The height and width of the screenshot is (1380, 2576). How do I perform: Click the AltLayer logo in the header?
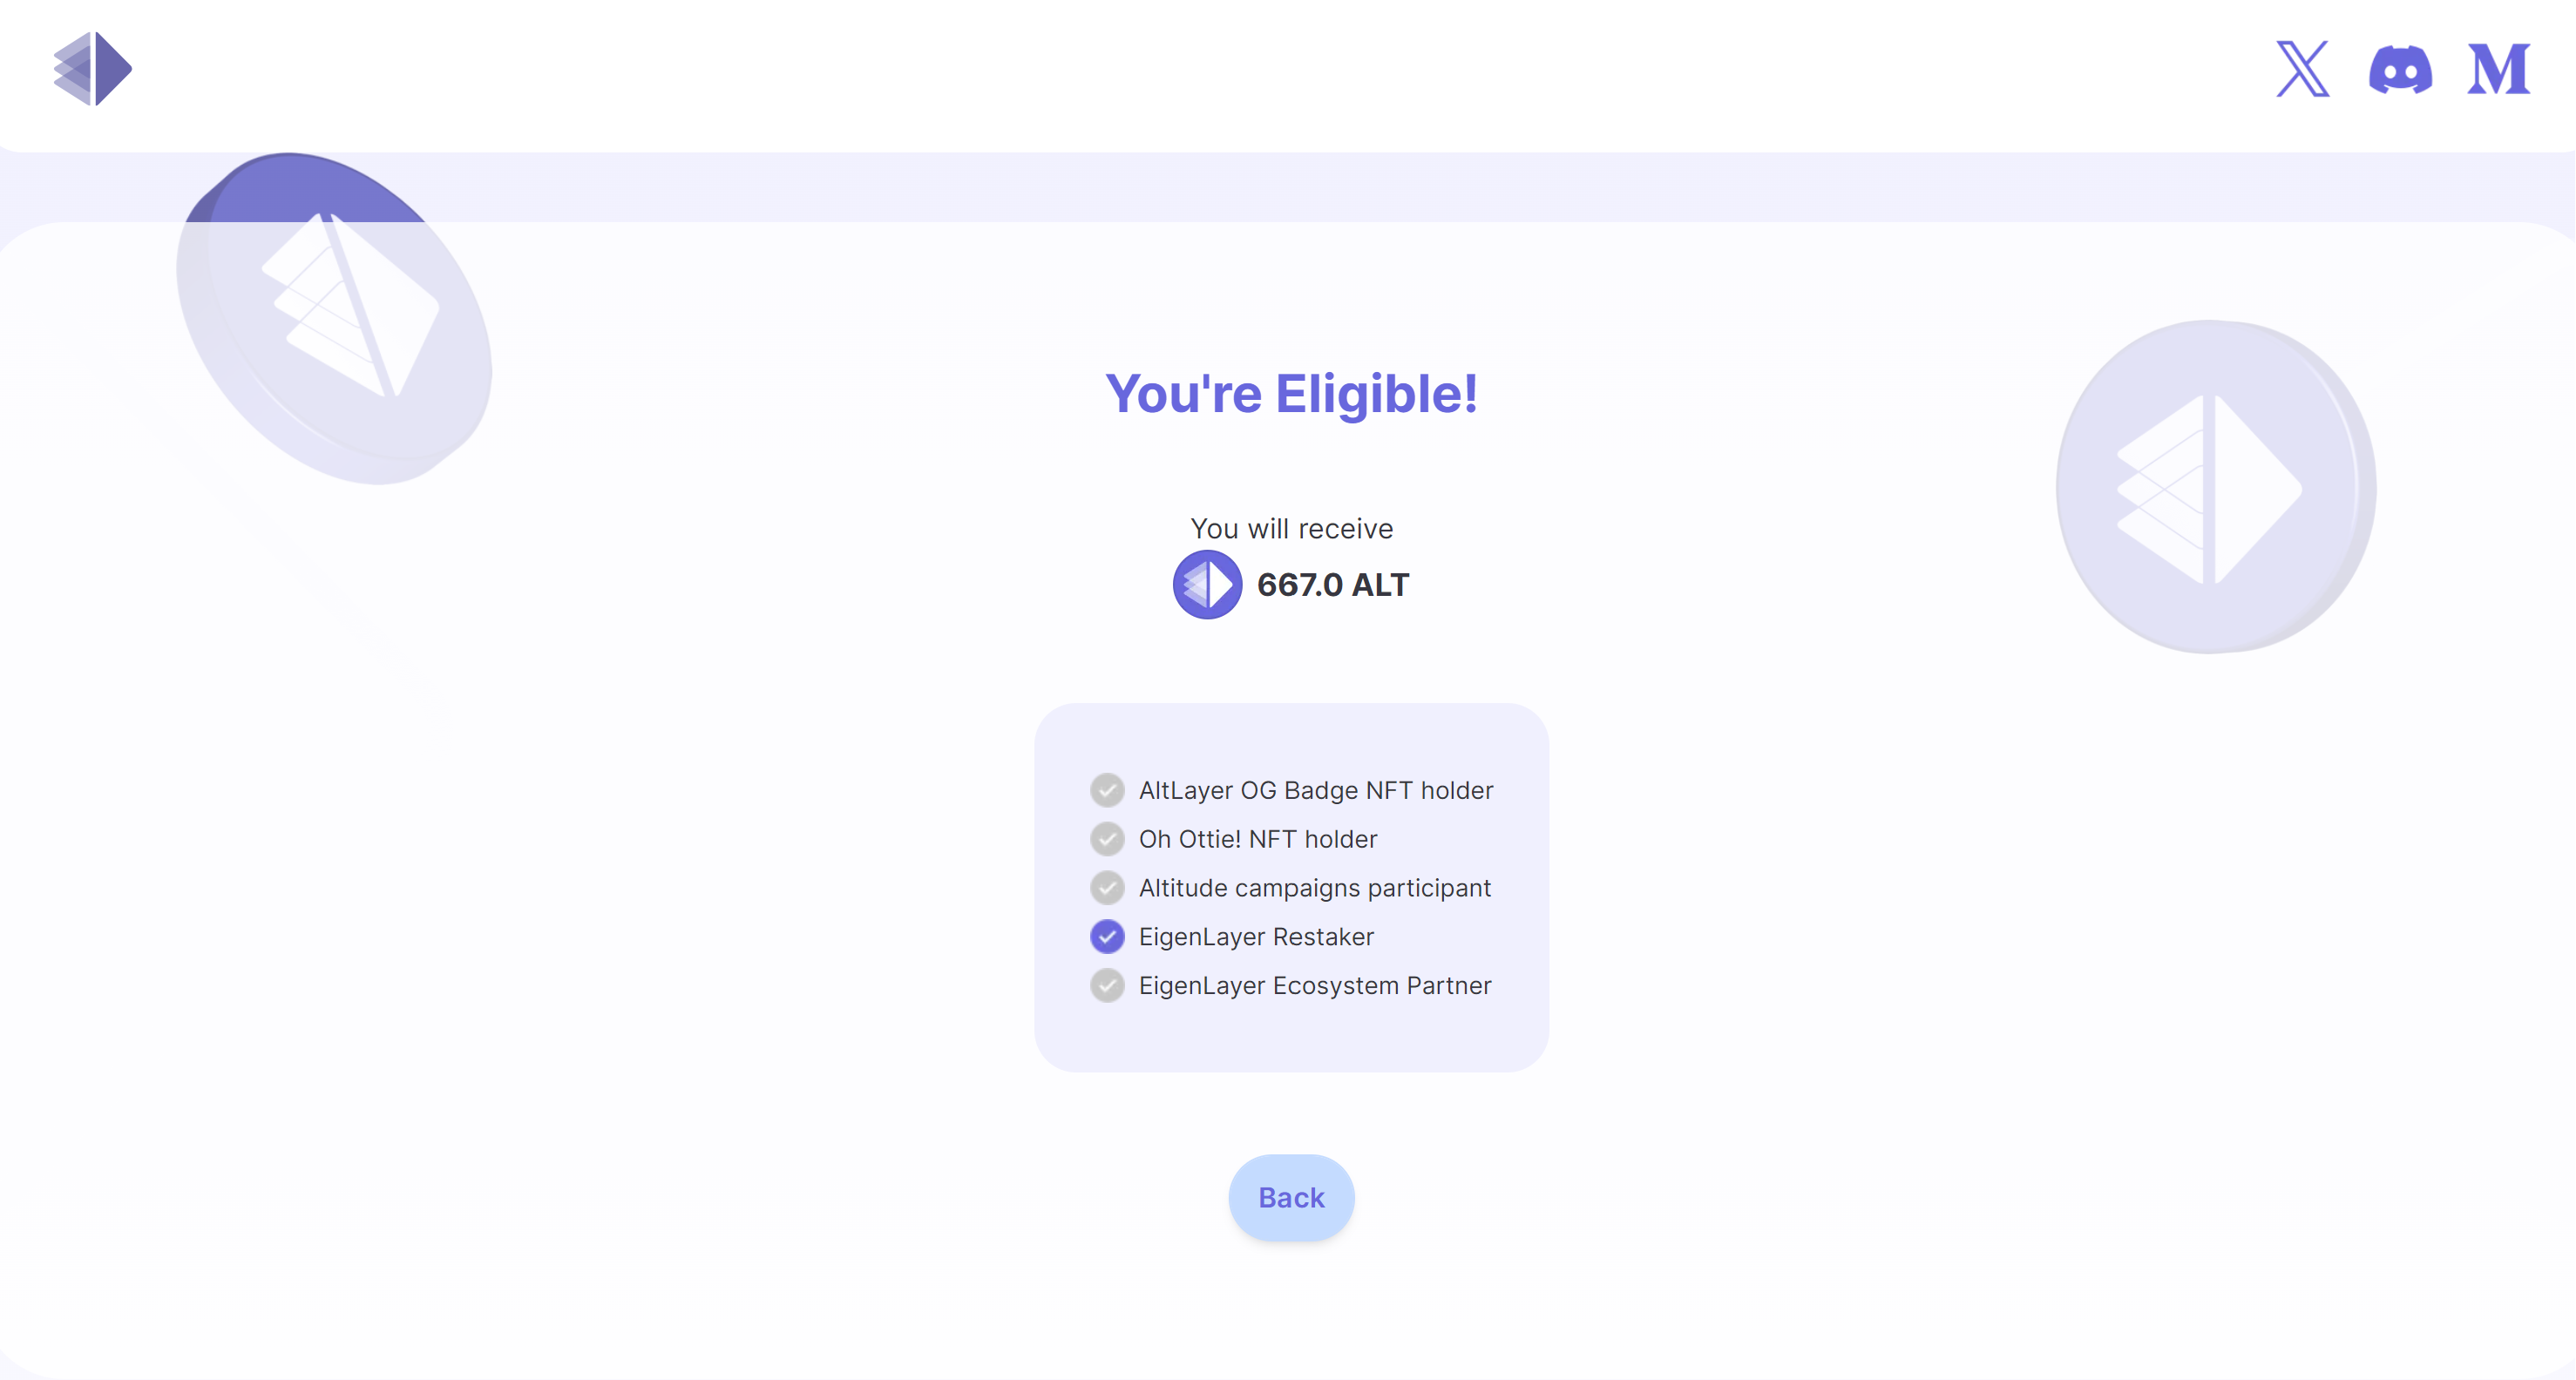tap(92, 68)
